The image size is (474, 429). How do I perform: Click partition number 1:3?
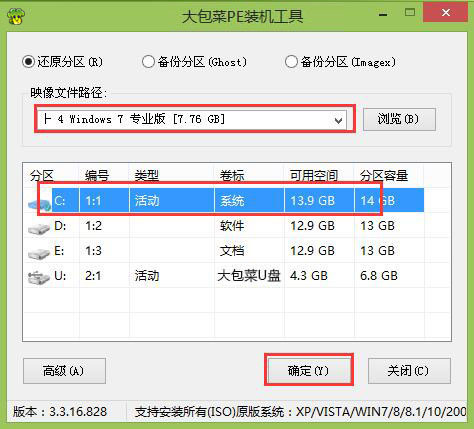click(x=94, y=251)
